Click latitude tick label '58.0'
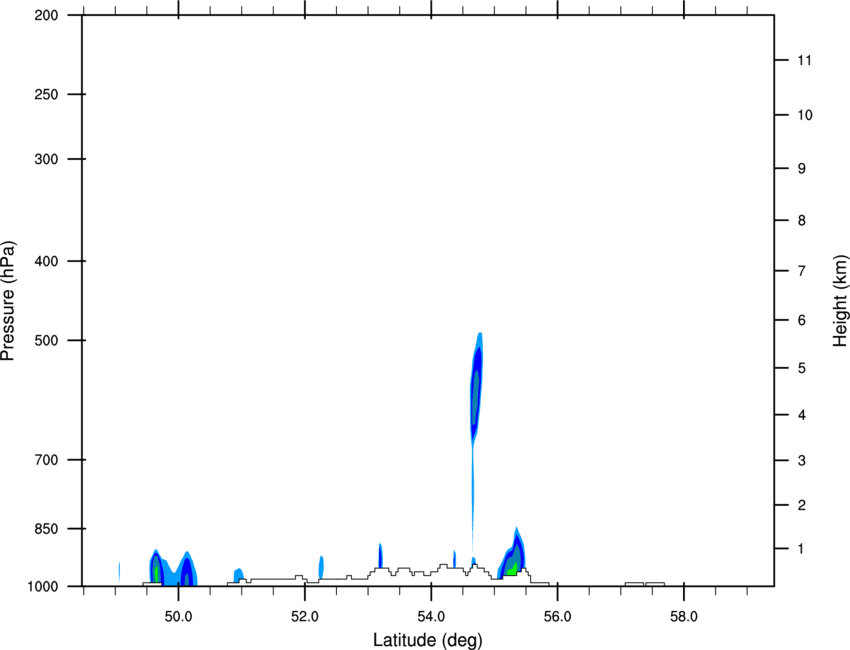The image size is (850, 650). [x=684, y=617]
